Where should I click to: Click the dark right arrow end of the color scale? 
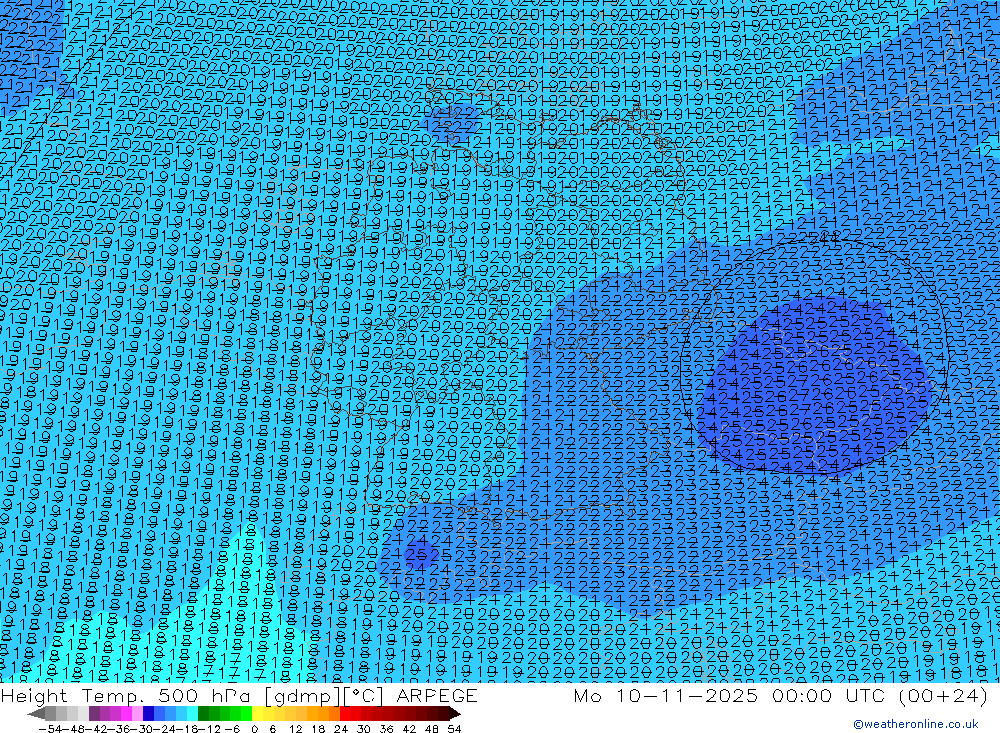(455, 713)
